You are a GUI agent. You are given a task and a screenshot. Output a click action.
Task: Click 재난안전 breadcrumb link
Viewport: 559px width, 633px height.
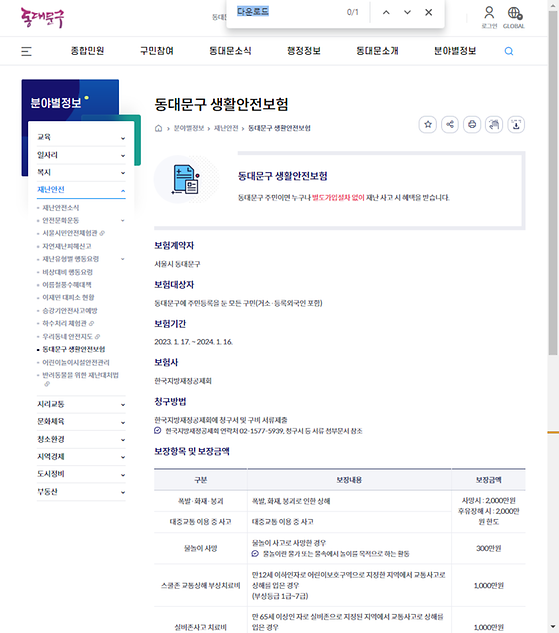click(x=226, y=128)
